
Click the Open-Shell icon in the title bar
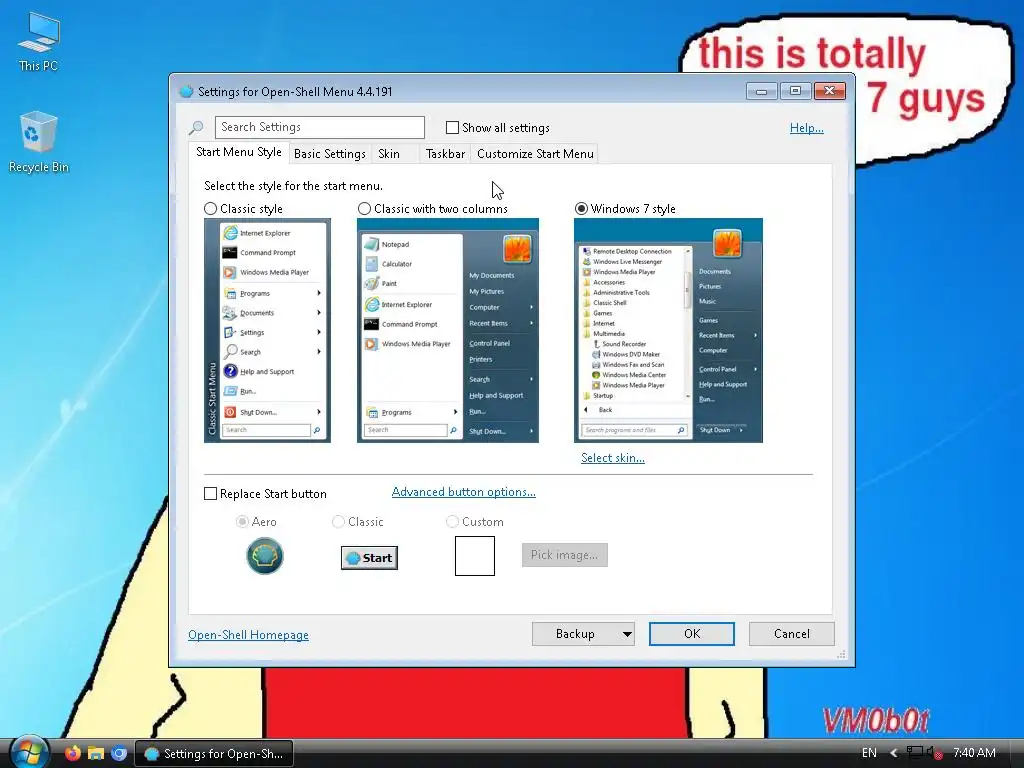[x=186, y=91]
